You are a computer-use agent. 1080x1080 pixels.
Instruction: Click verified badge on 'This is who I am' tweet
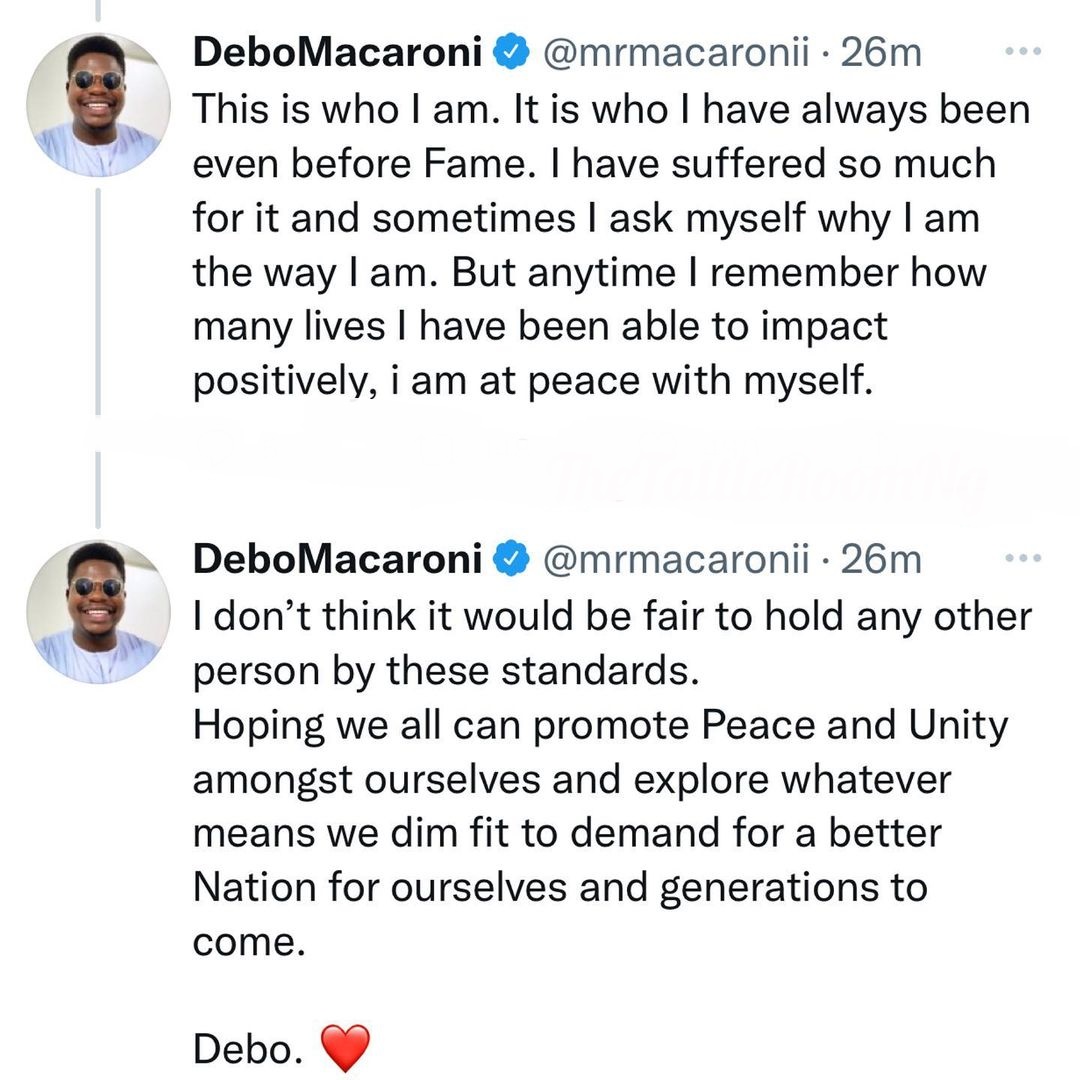[514, 53]
